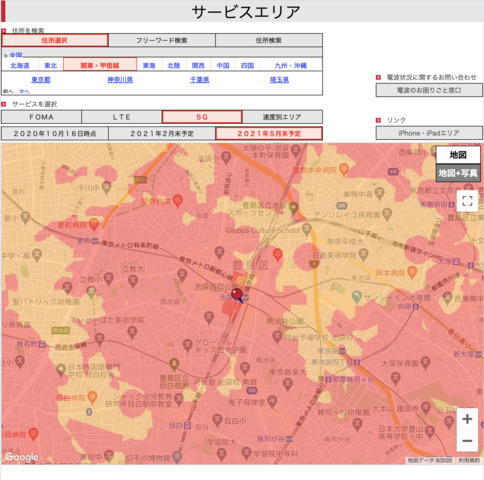Click the 岡本病院 hospital pin

412,272
